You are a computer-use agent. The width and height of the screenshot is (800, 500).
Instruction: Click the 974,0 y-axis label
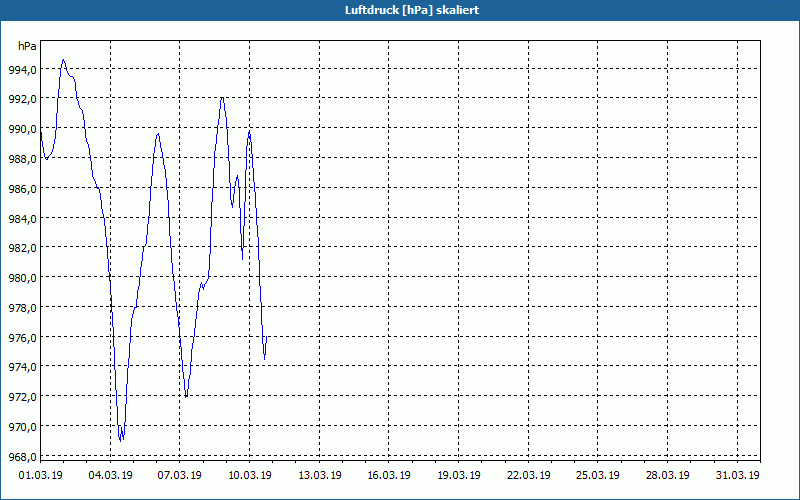22,367
